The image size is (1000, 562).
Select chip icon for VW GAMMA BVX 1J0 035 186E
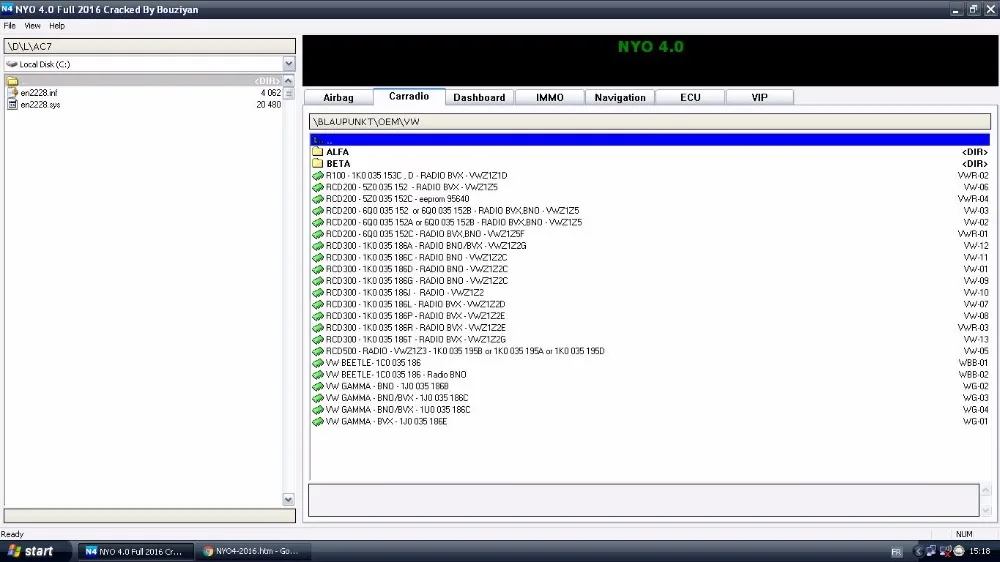[318, 421]
